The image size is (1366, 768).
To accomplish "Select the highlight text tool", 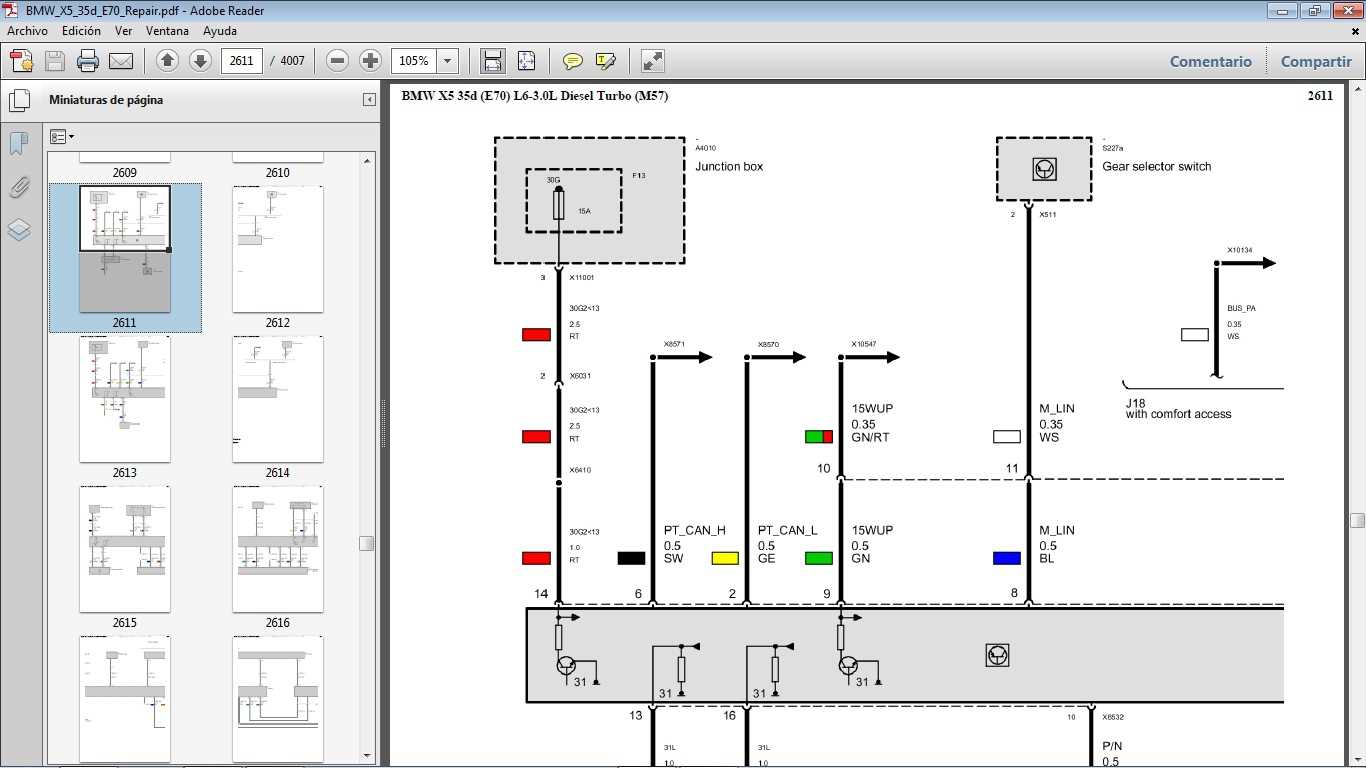I will pyautogui.click(x=605, y=61).
